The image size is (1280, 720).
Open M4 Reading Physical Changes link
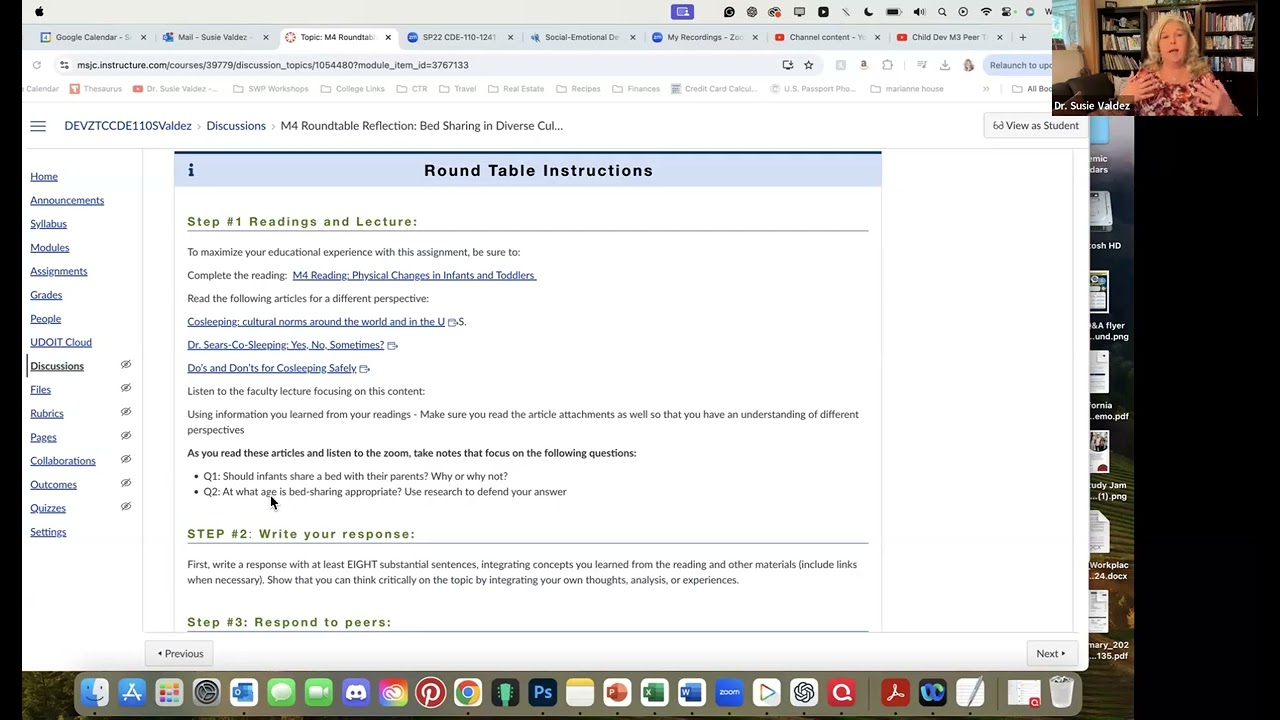pyautogui.click(x=414, y=275)
